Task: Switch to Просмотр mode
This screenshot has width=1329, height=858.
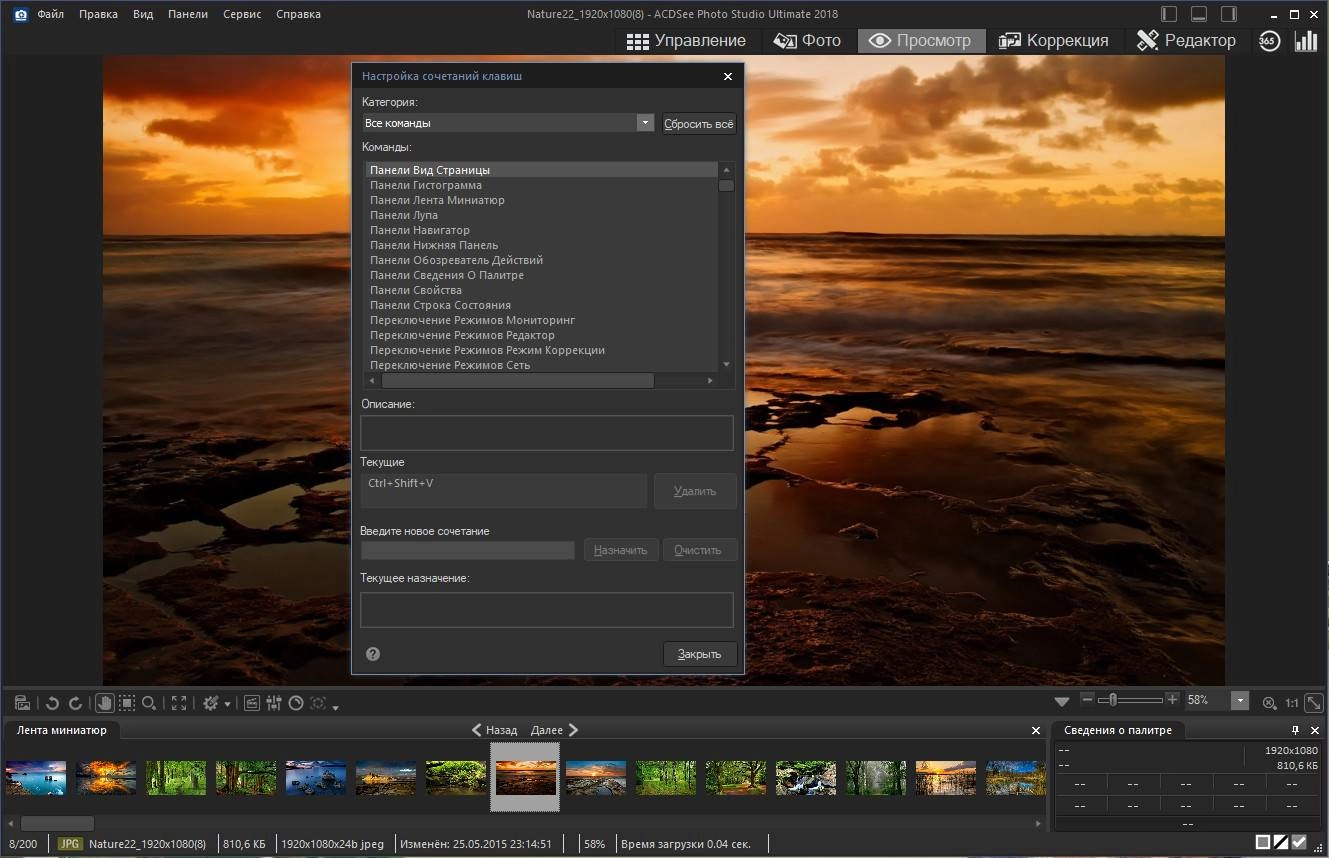Action: click(921, 41)
